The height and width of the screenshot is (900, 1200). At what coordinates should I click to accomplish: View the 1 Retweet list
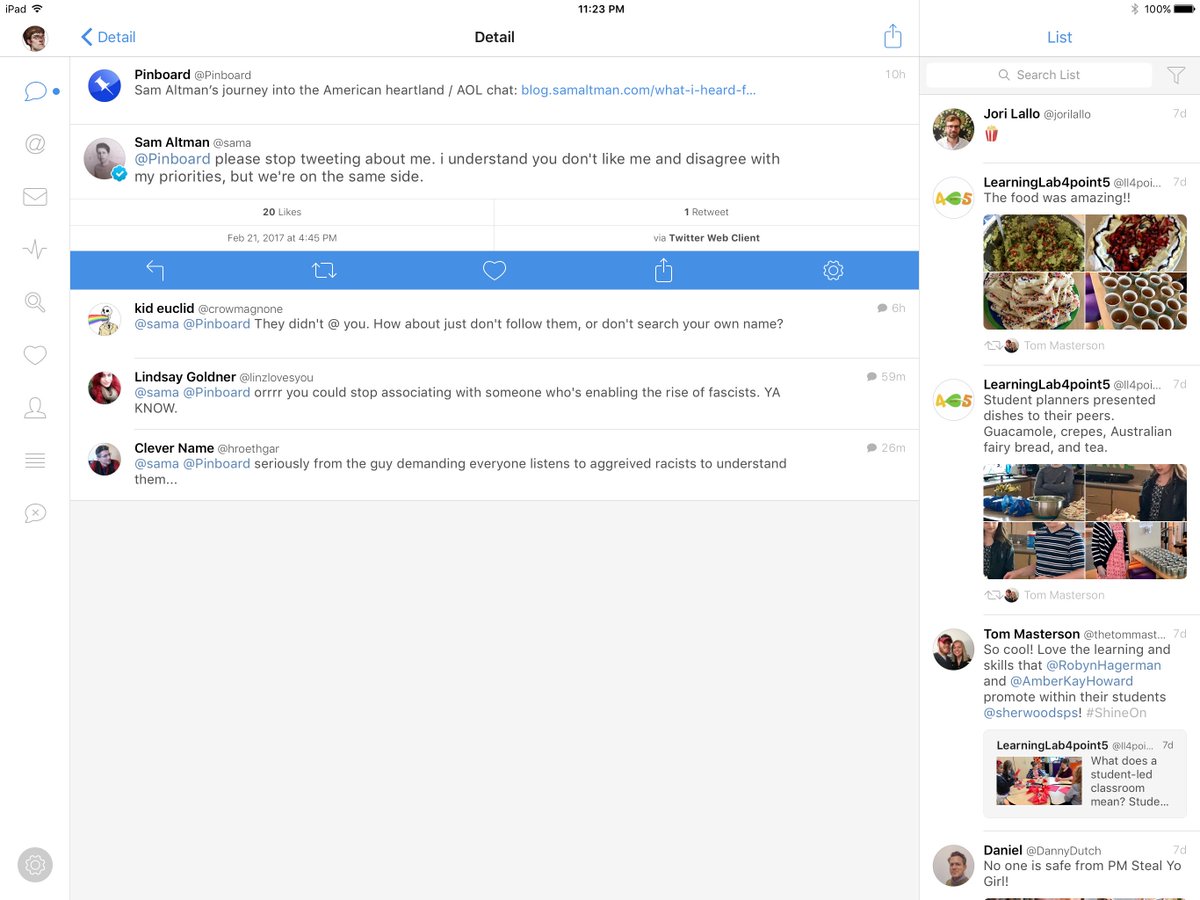707,212
